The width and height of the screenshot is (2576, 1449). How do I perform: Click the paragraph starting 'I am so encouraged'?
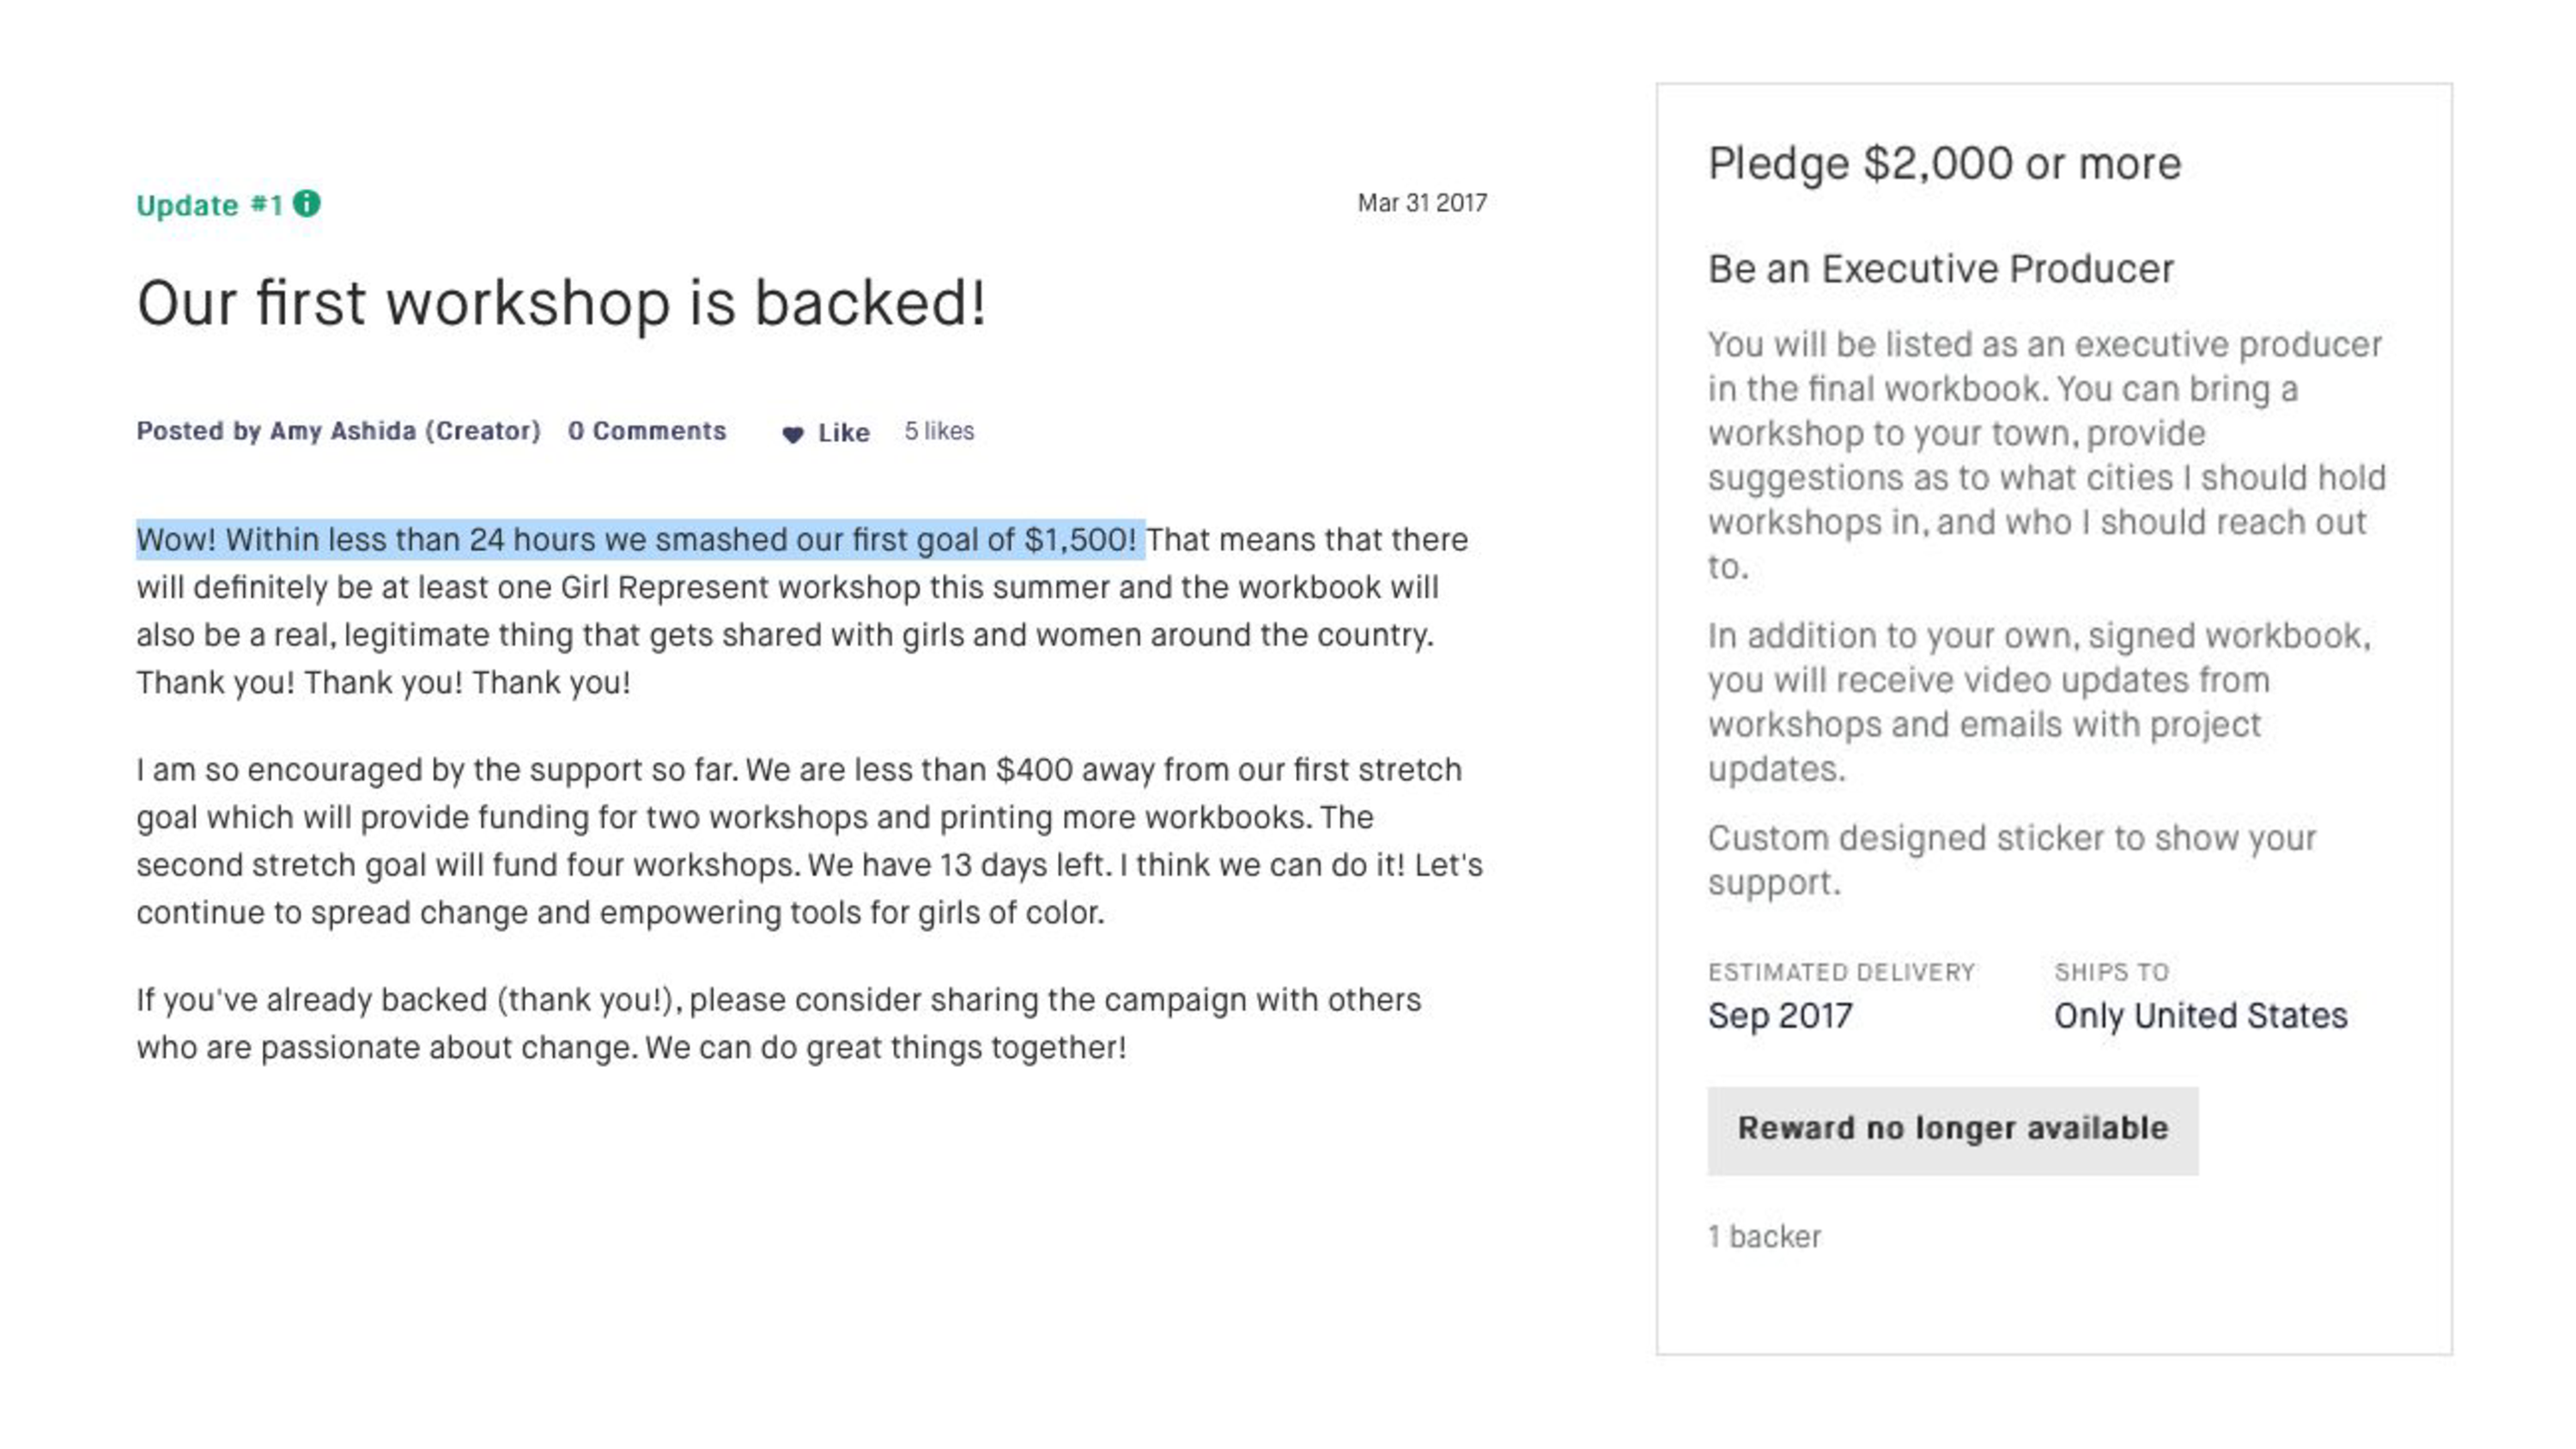[810, 841]
